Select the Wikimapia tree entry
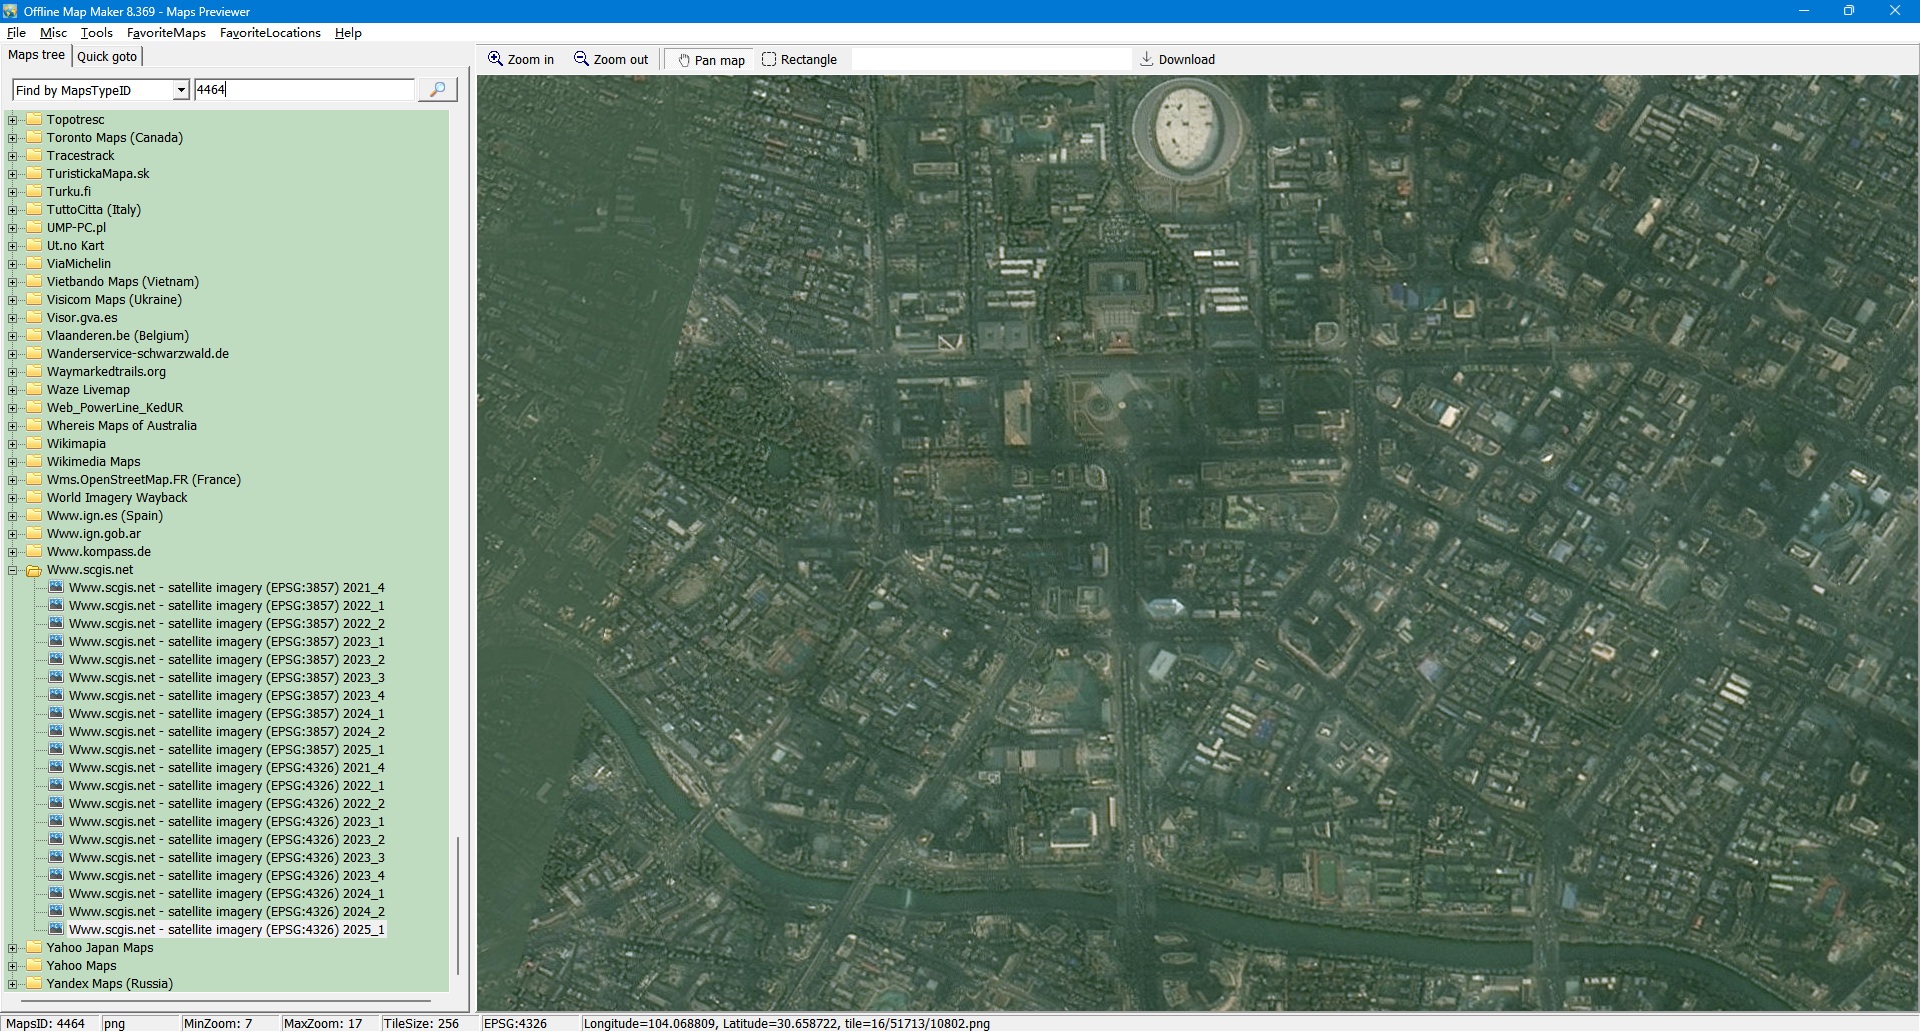Viewport: 1920px width, 1032px height. [76, 444]
